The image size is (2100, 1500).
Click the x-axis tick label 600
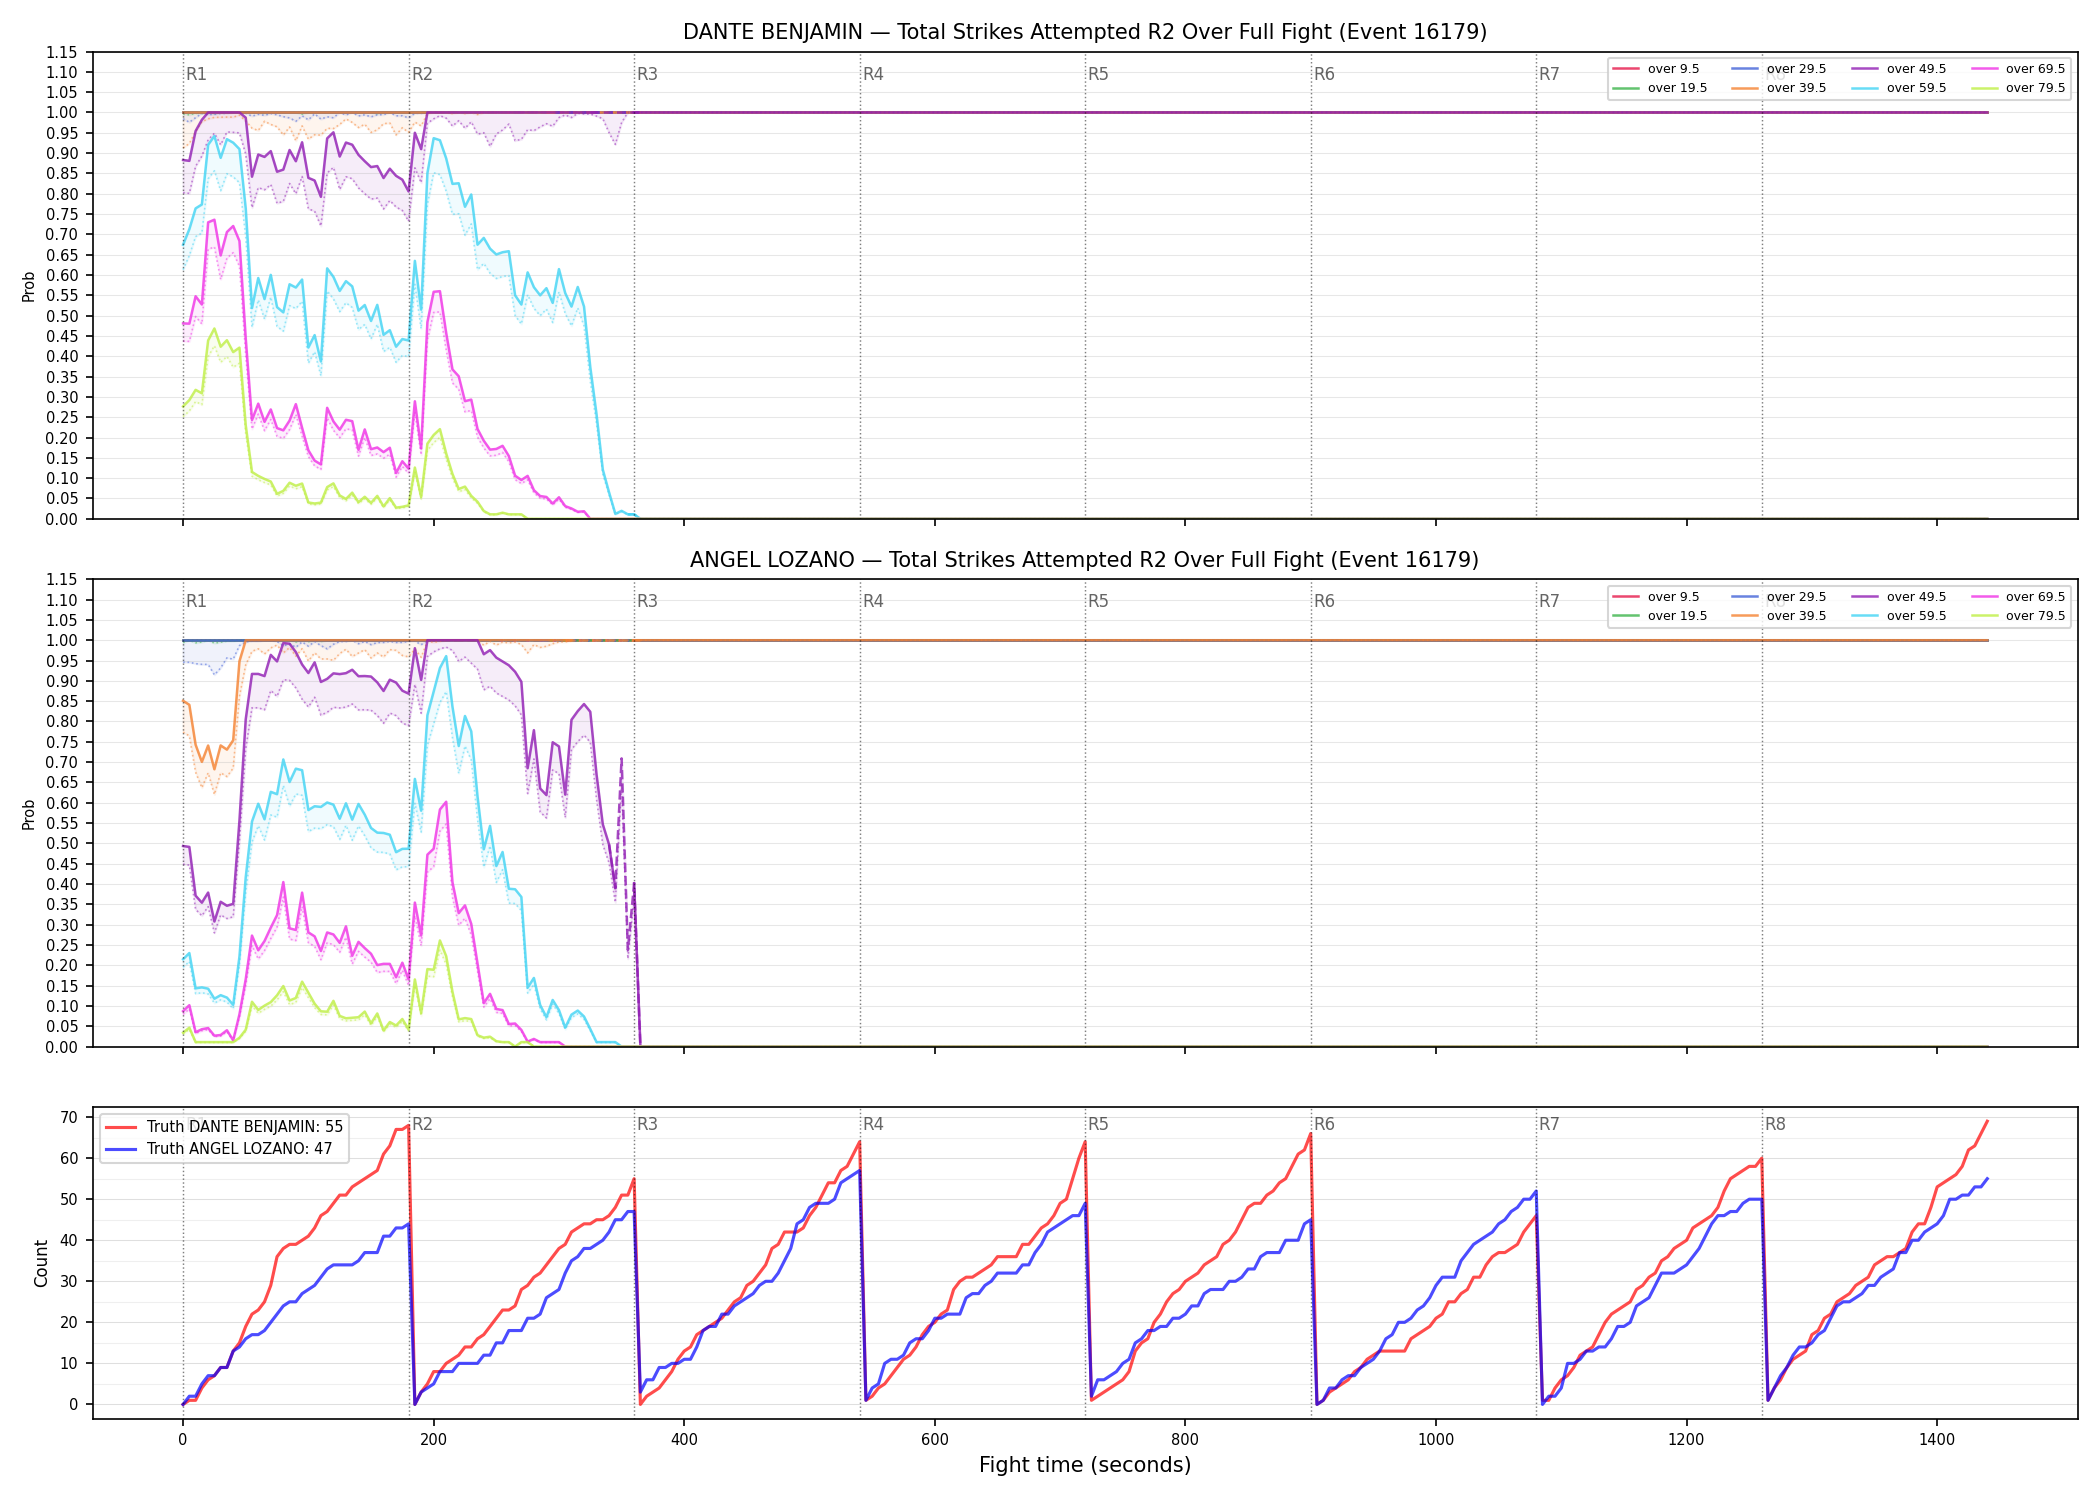pos(934,1440)
